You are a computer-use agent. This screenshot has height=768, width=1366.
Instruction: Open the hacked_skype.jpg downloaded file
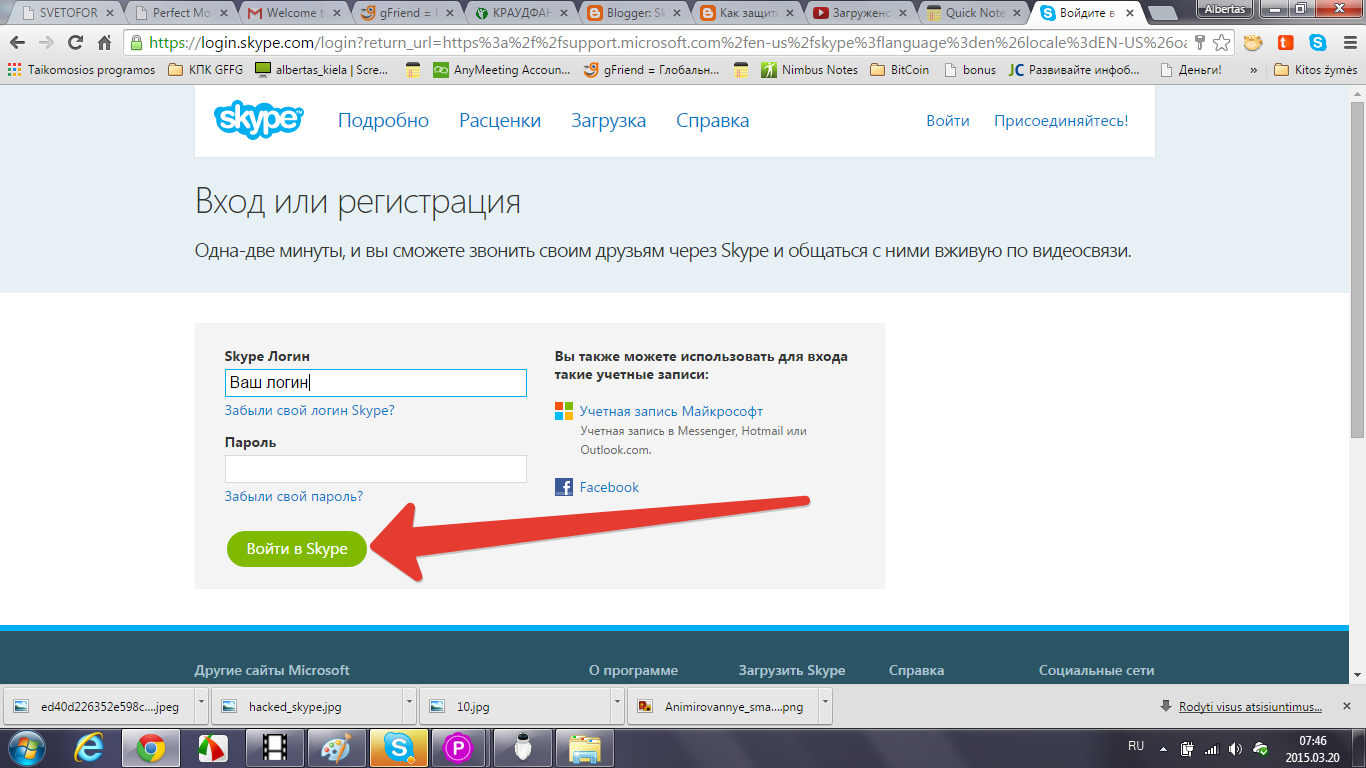coord(306,706)
